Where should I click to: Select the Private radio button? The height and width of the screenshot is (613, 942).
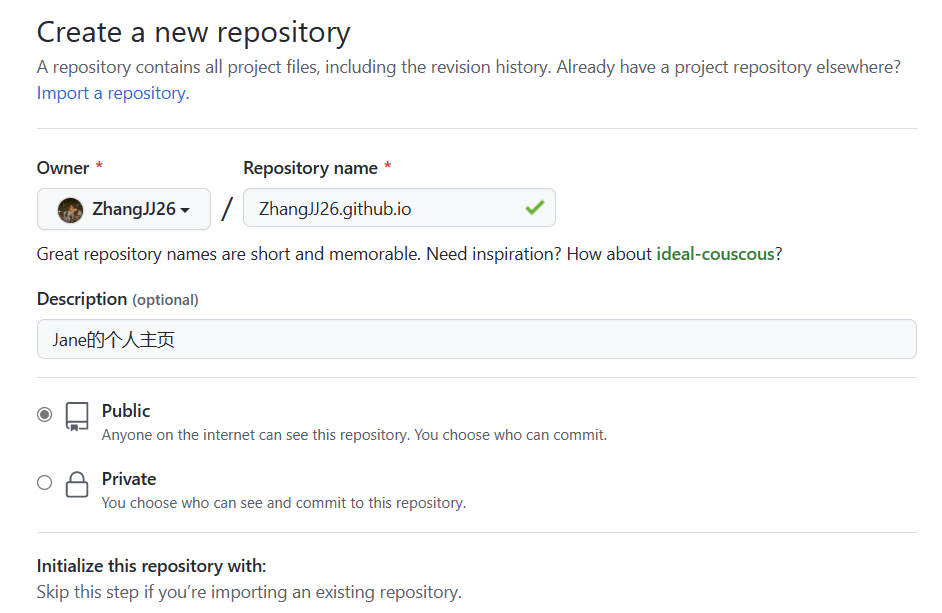(x=44, y=483)
